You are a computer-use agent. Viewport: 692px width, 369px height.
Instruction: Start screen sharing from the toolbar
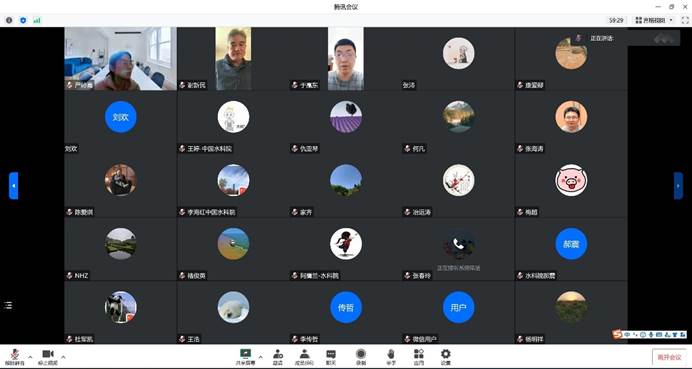click(245, 356)
